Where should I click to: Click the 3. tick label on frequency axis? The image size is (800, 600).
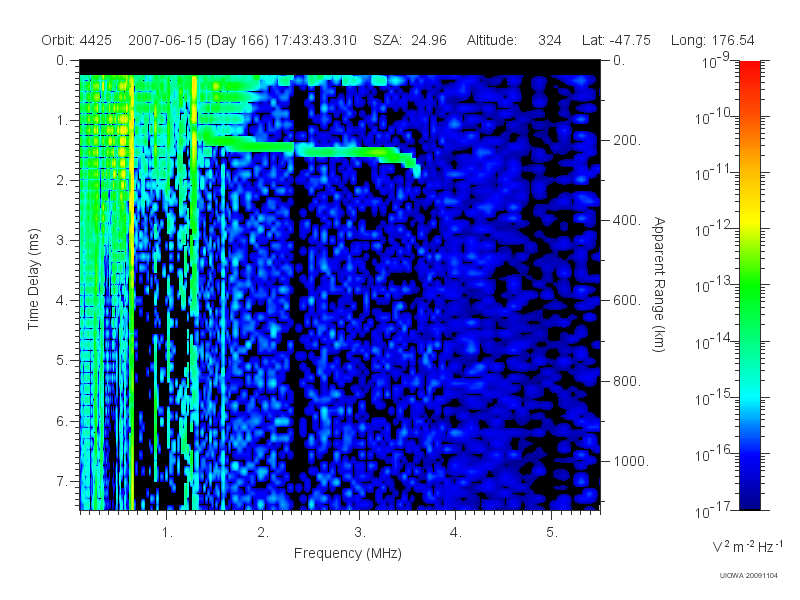pyautogui.click(x=360, y=533)
